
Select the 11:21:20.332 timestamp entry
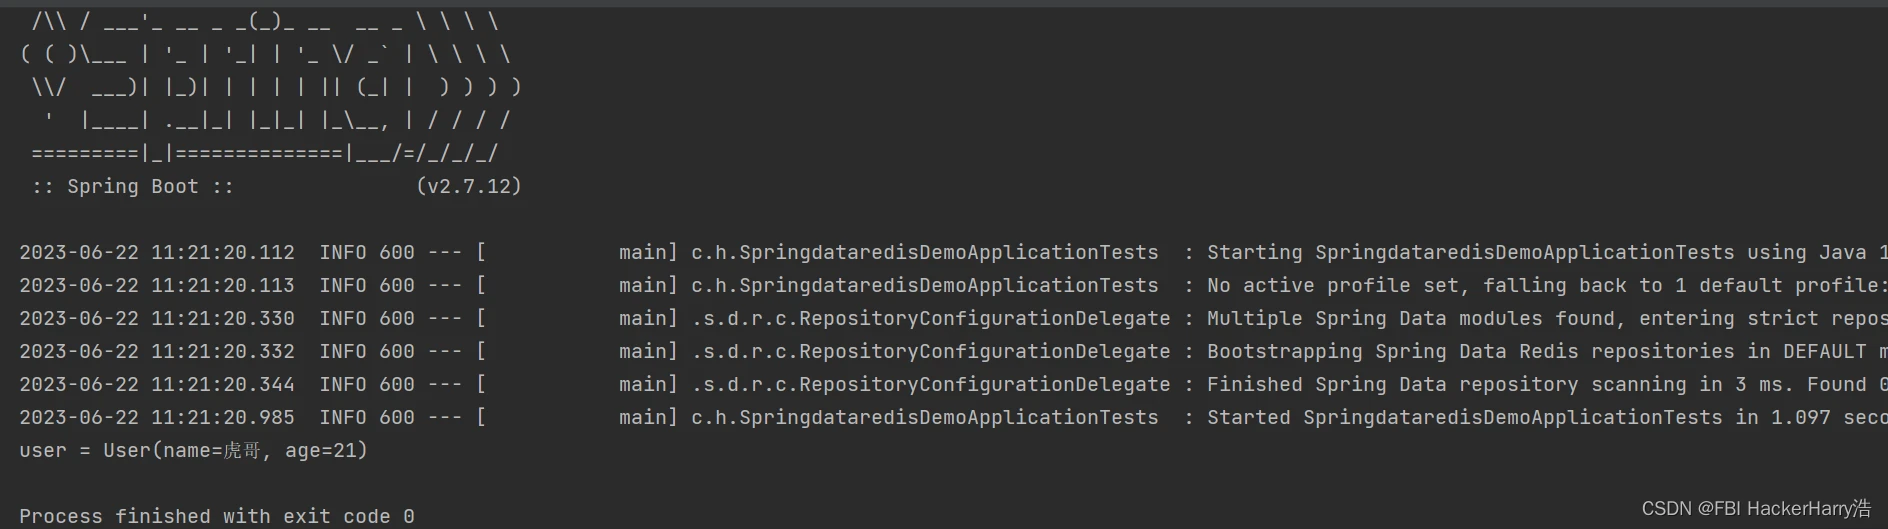coord(223,351)
